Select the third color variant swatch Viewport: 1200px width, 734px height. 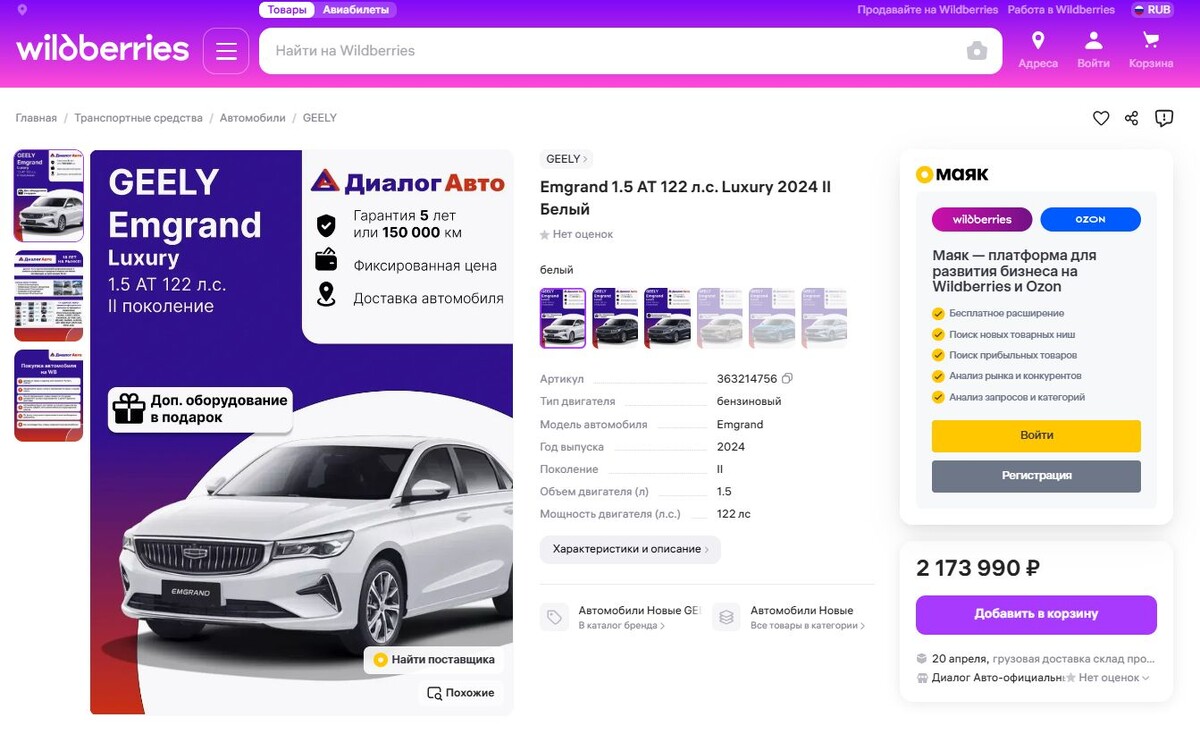tap(667, 318)
